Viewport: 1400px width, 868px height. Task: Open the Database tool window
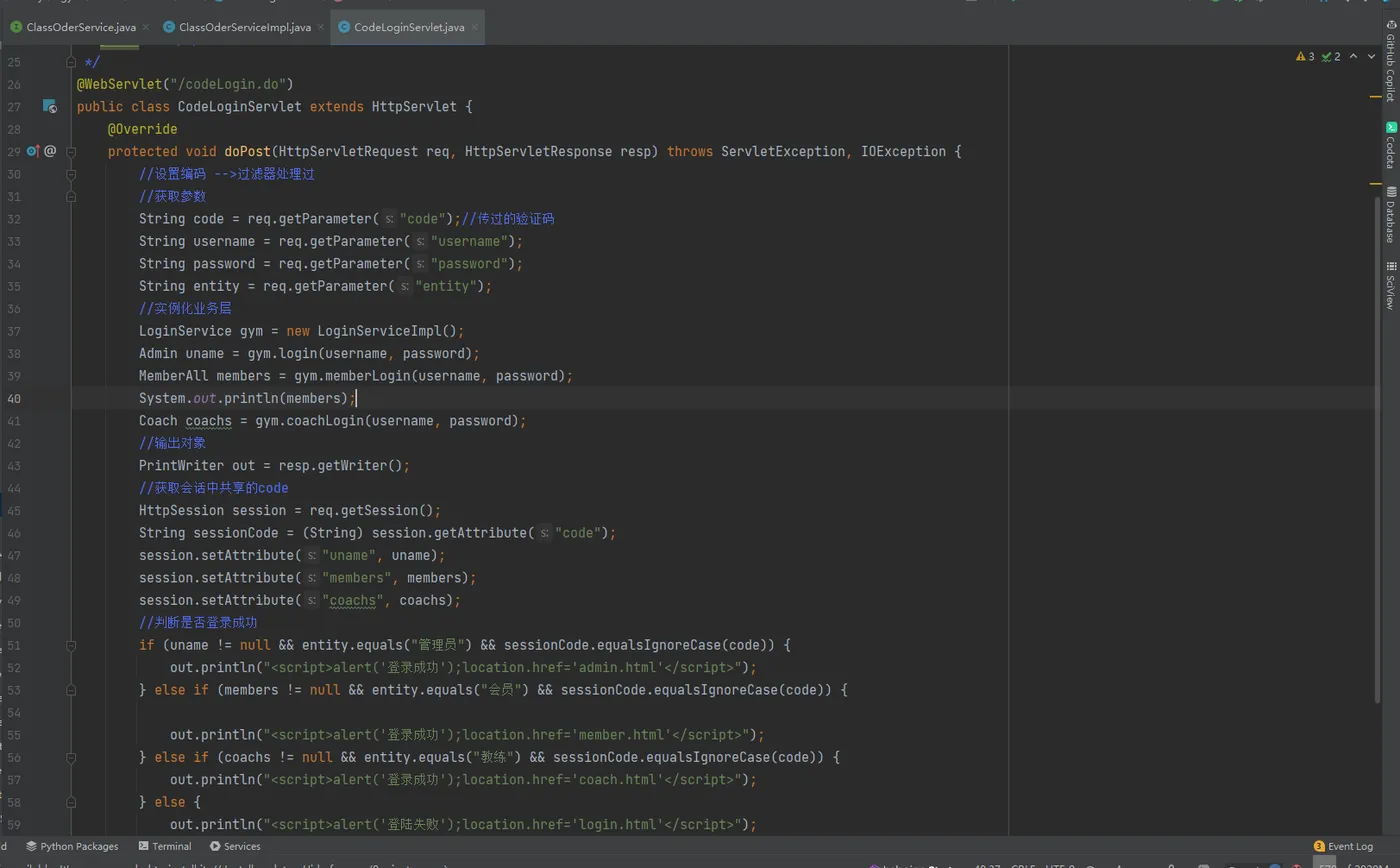coord(1390,214)
